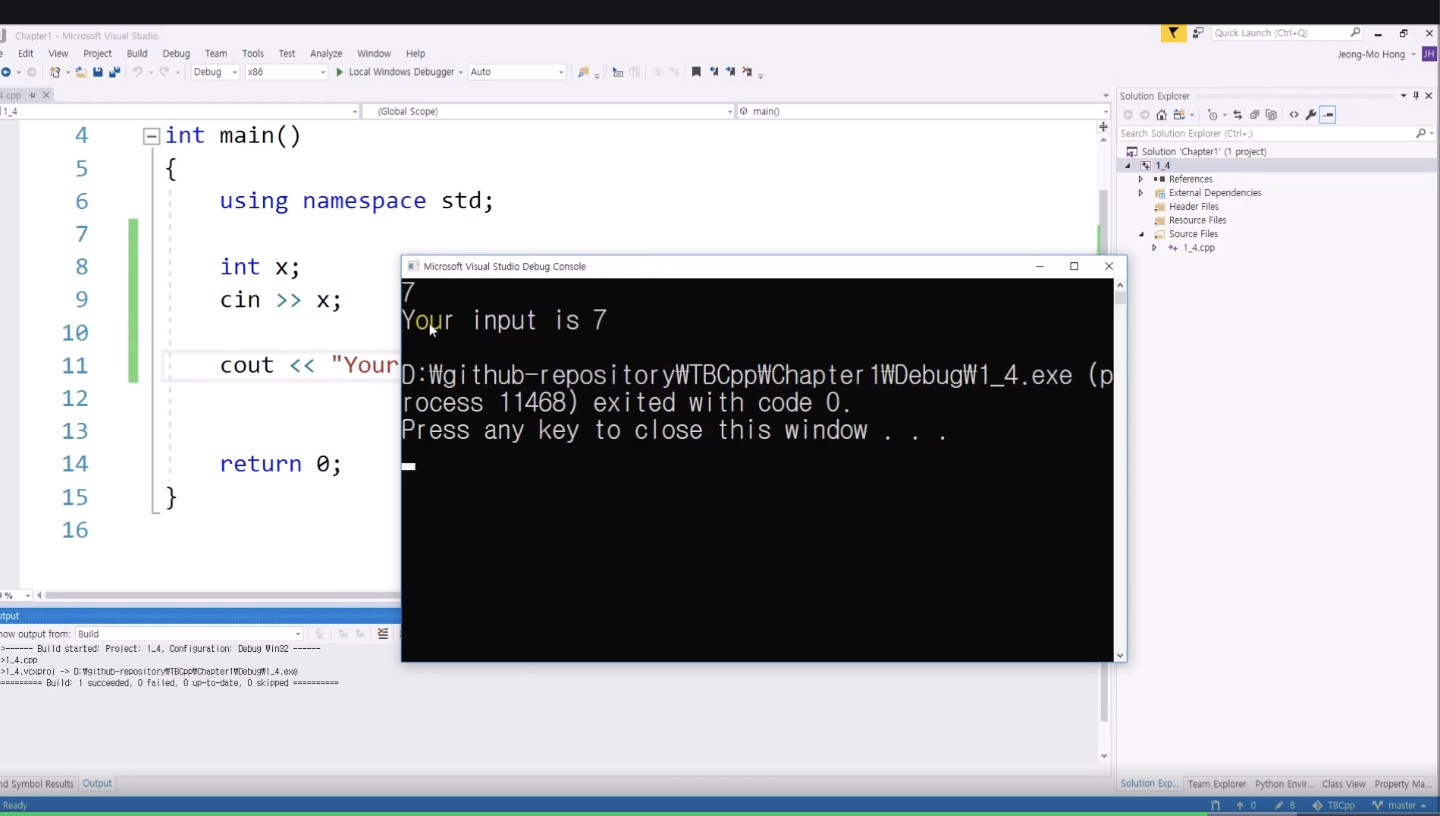The image size is (1440, 816).
Task: Maximize the Debug Console window
Action: coord(1074,266)
